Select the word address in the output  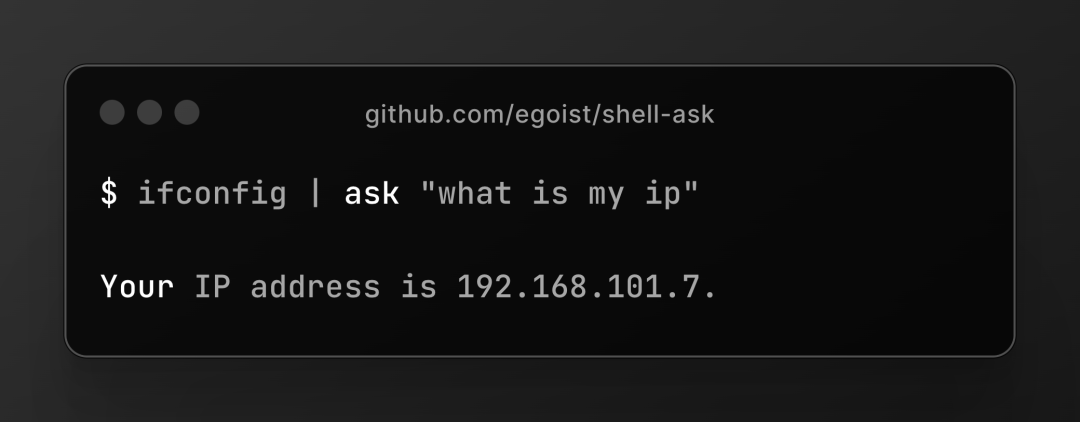pyautogui.click(x=315, y=286)
